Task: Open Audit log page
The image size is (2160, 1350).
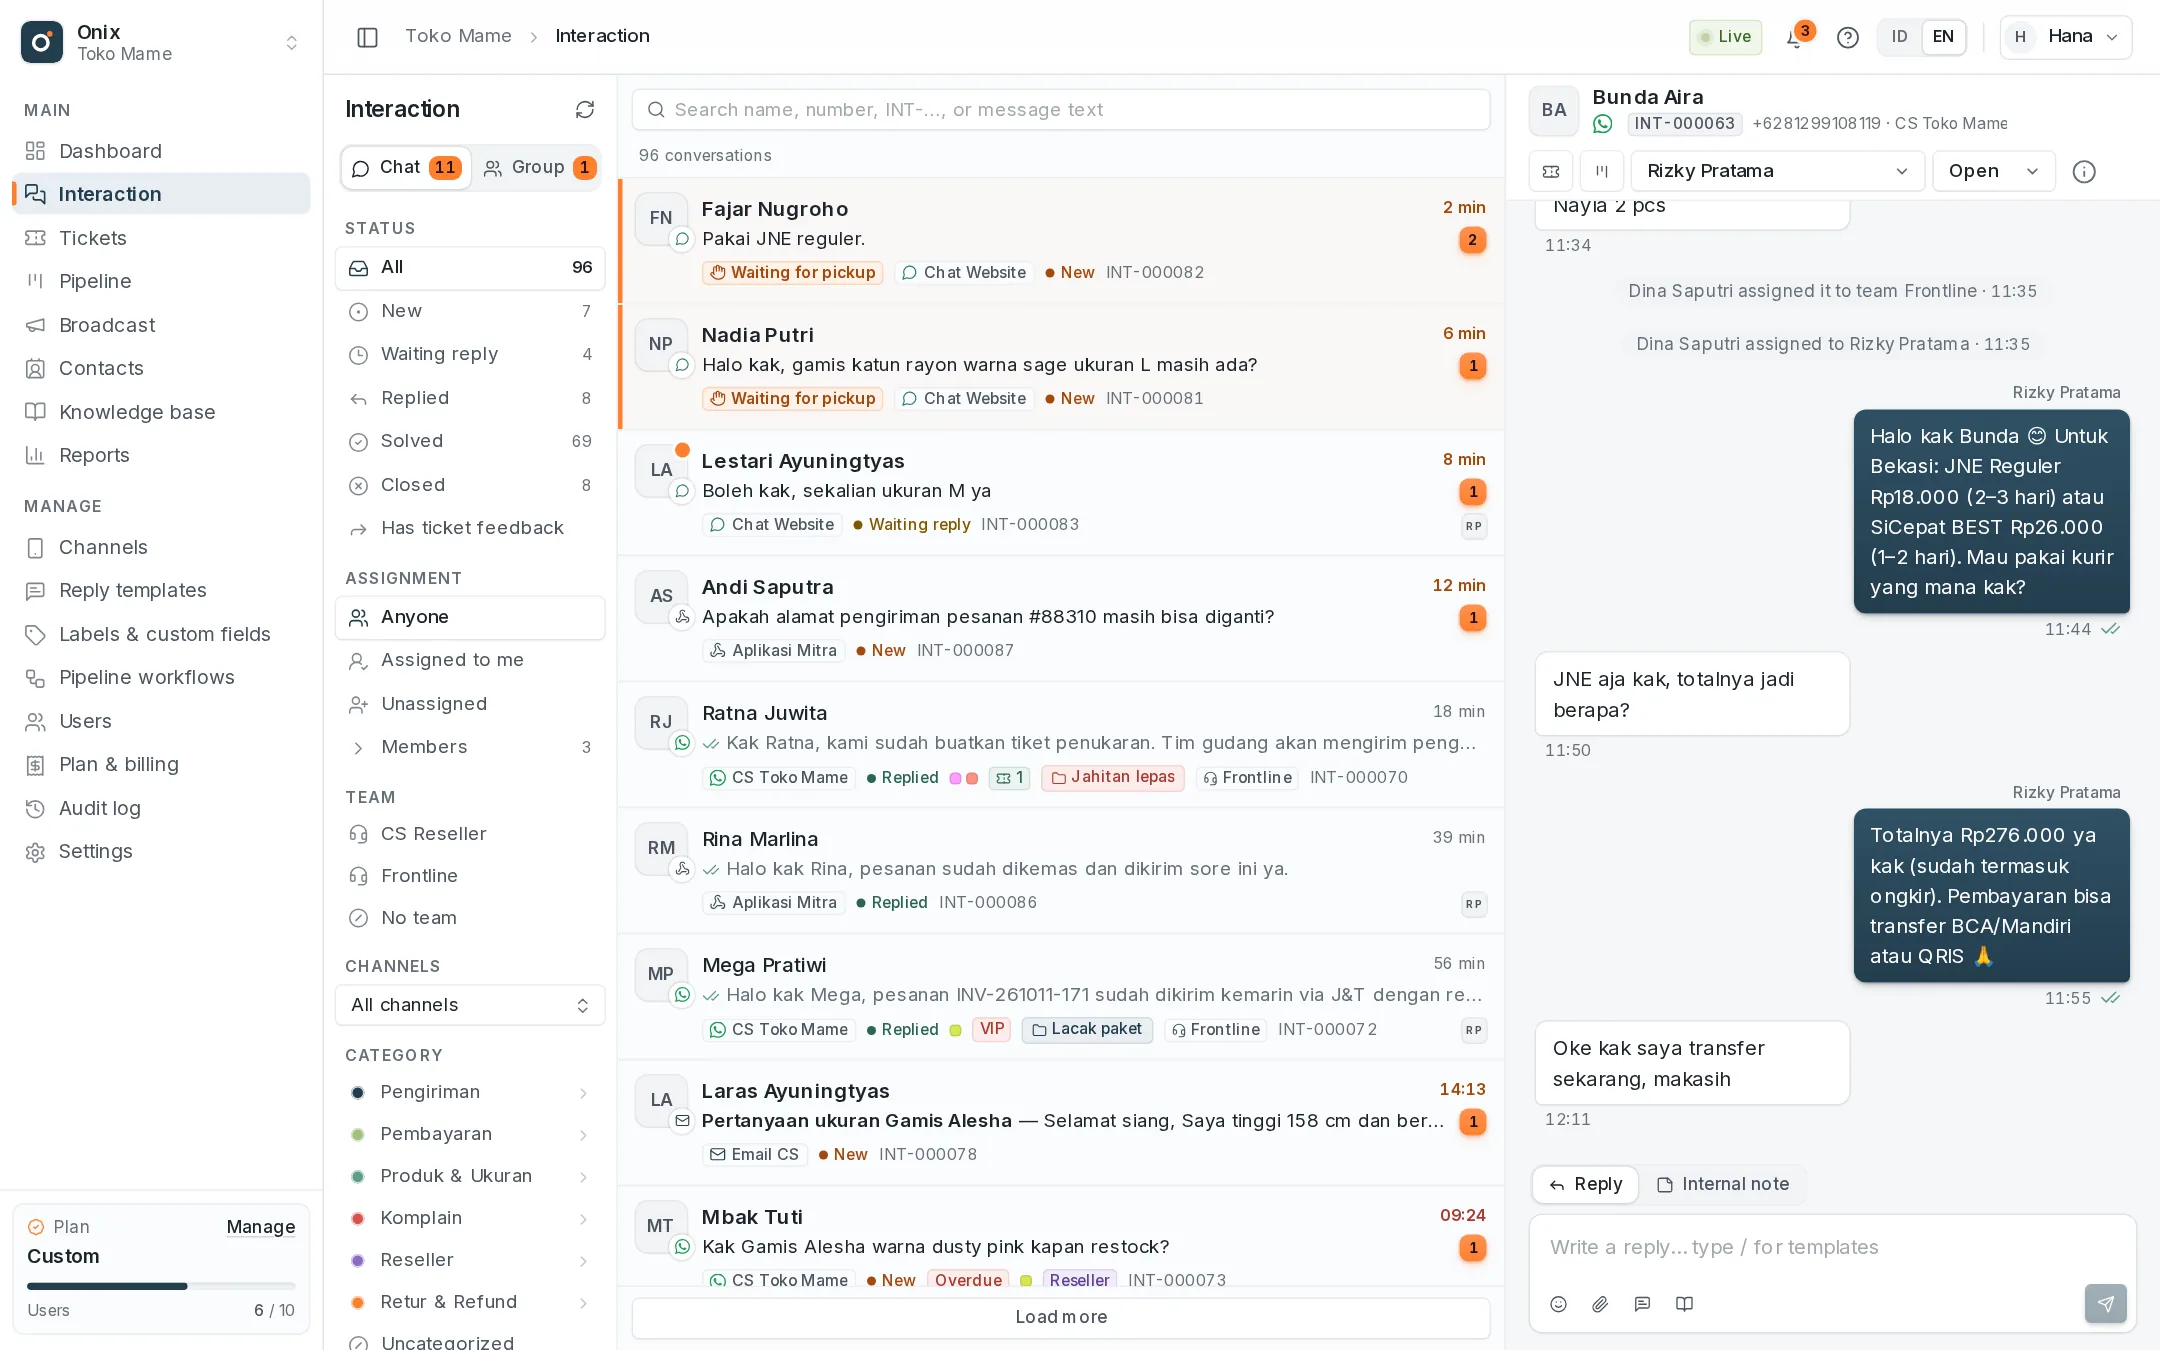Action: tap(161, 808)
